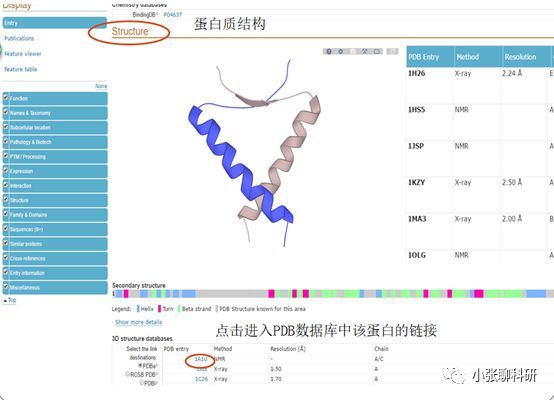This screenshot has height=400, width=554.
Task: Click the rightmost panel icon of viewer toolbar
Action: coord(392,52)
